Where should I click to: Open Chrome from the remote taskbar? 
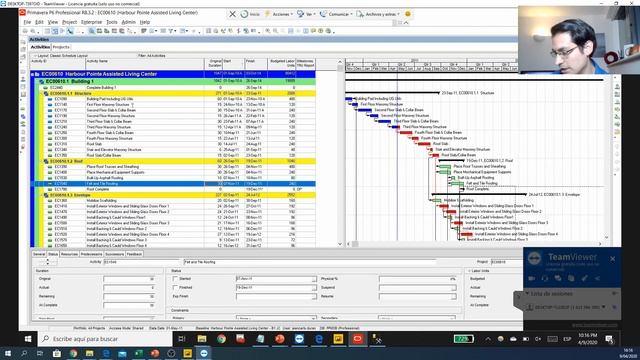(221, 339)
